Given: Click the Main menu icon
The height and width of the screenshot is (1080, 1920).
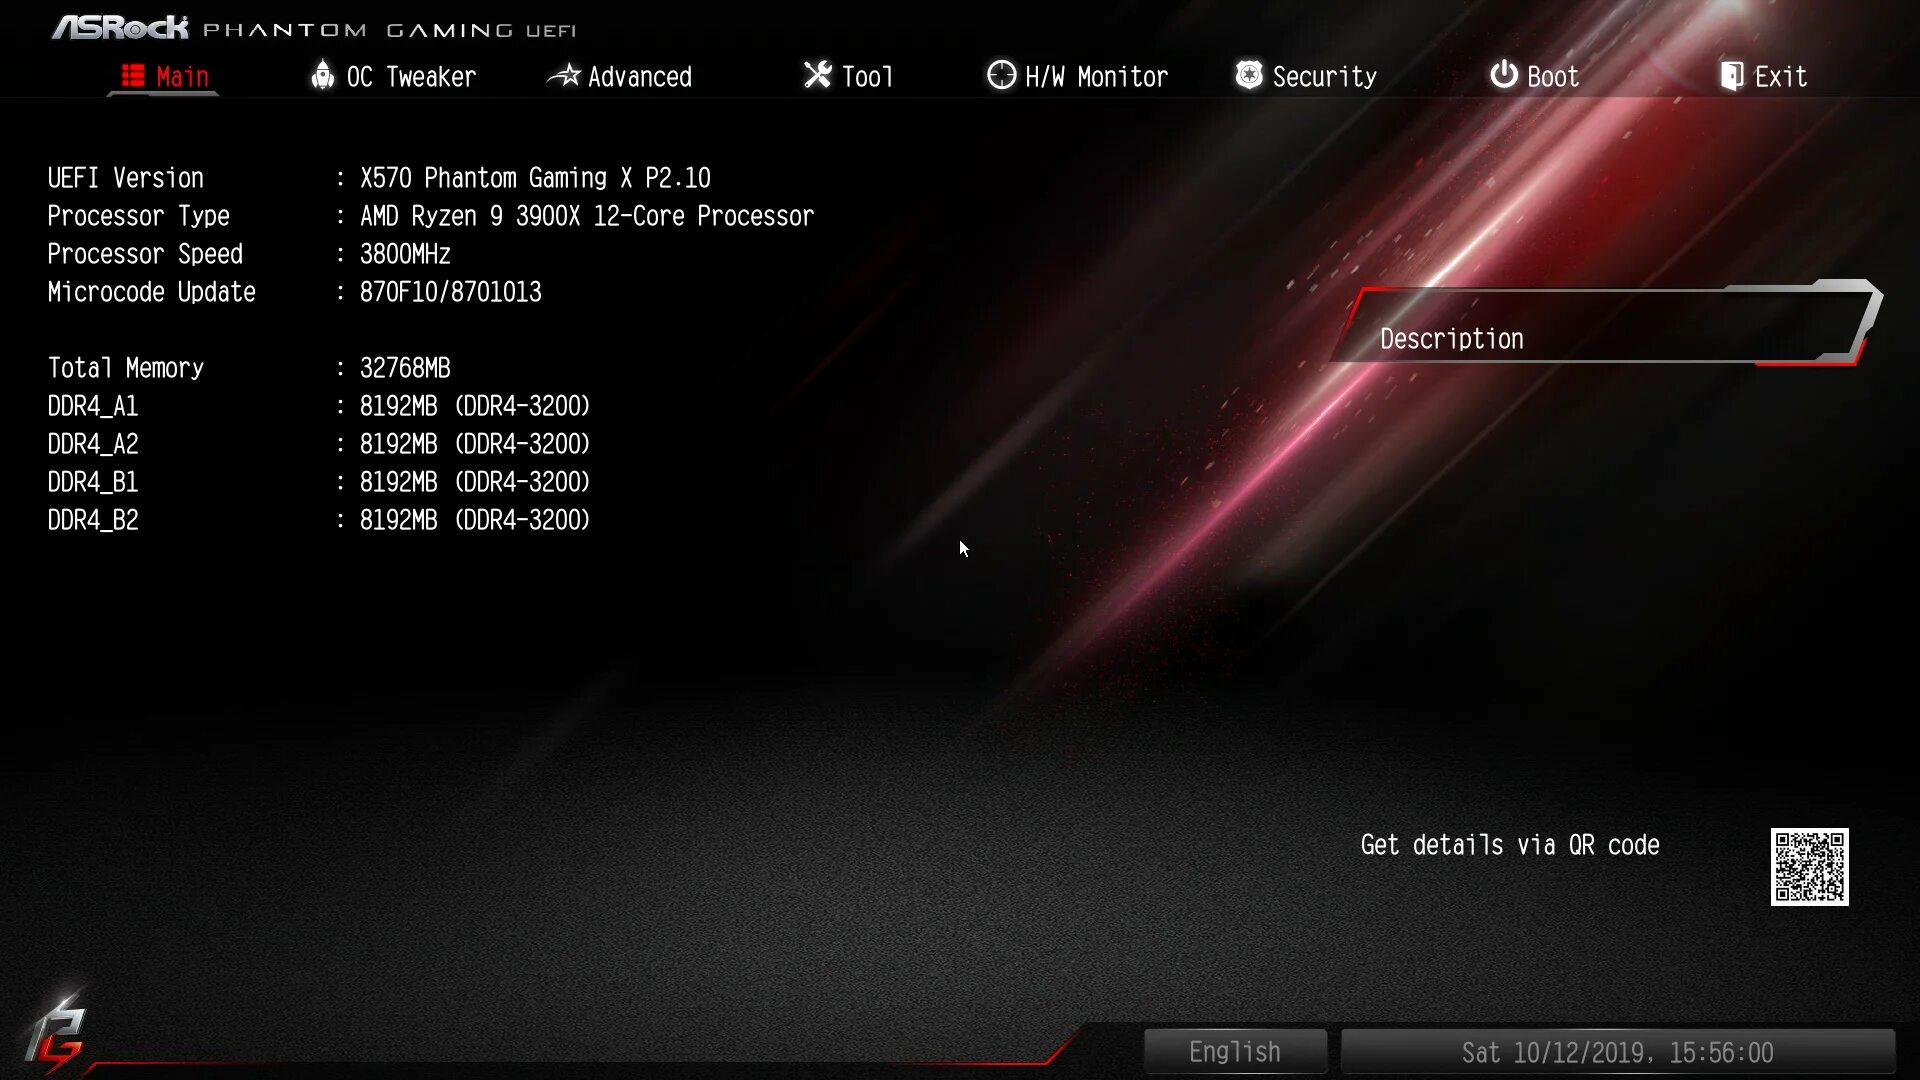Looking at the screenshot, I should click(131, 75).
